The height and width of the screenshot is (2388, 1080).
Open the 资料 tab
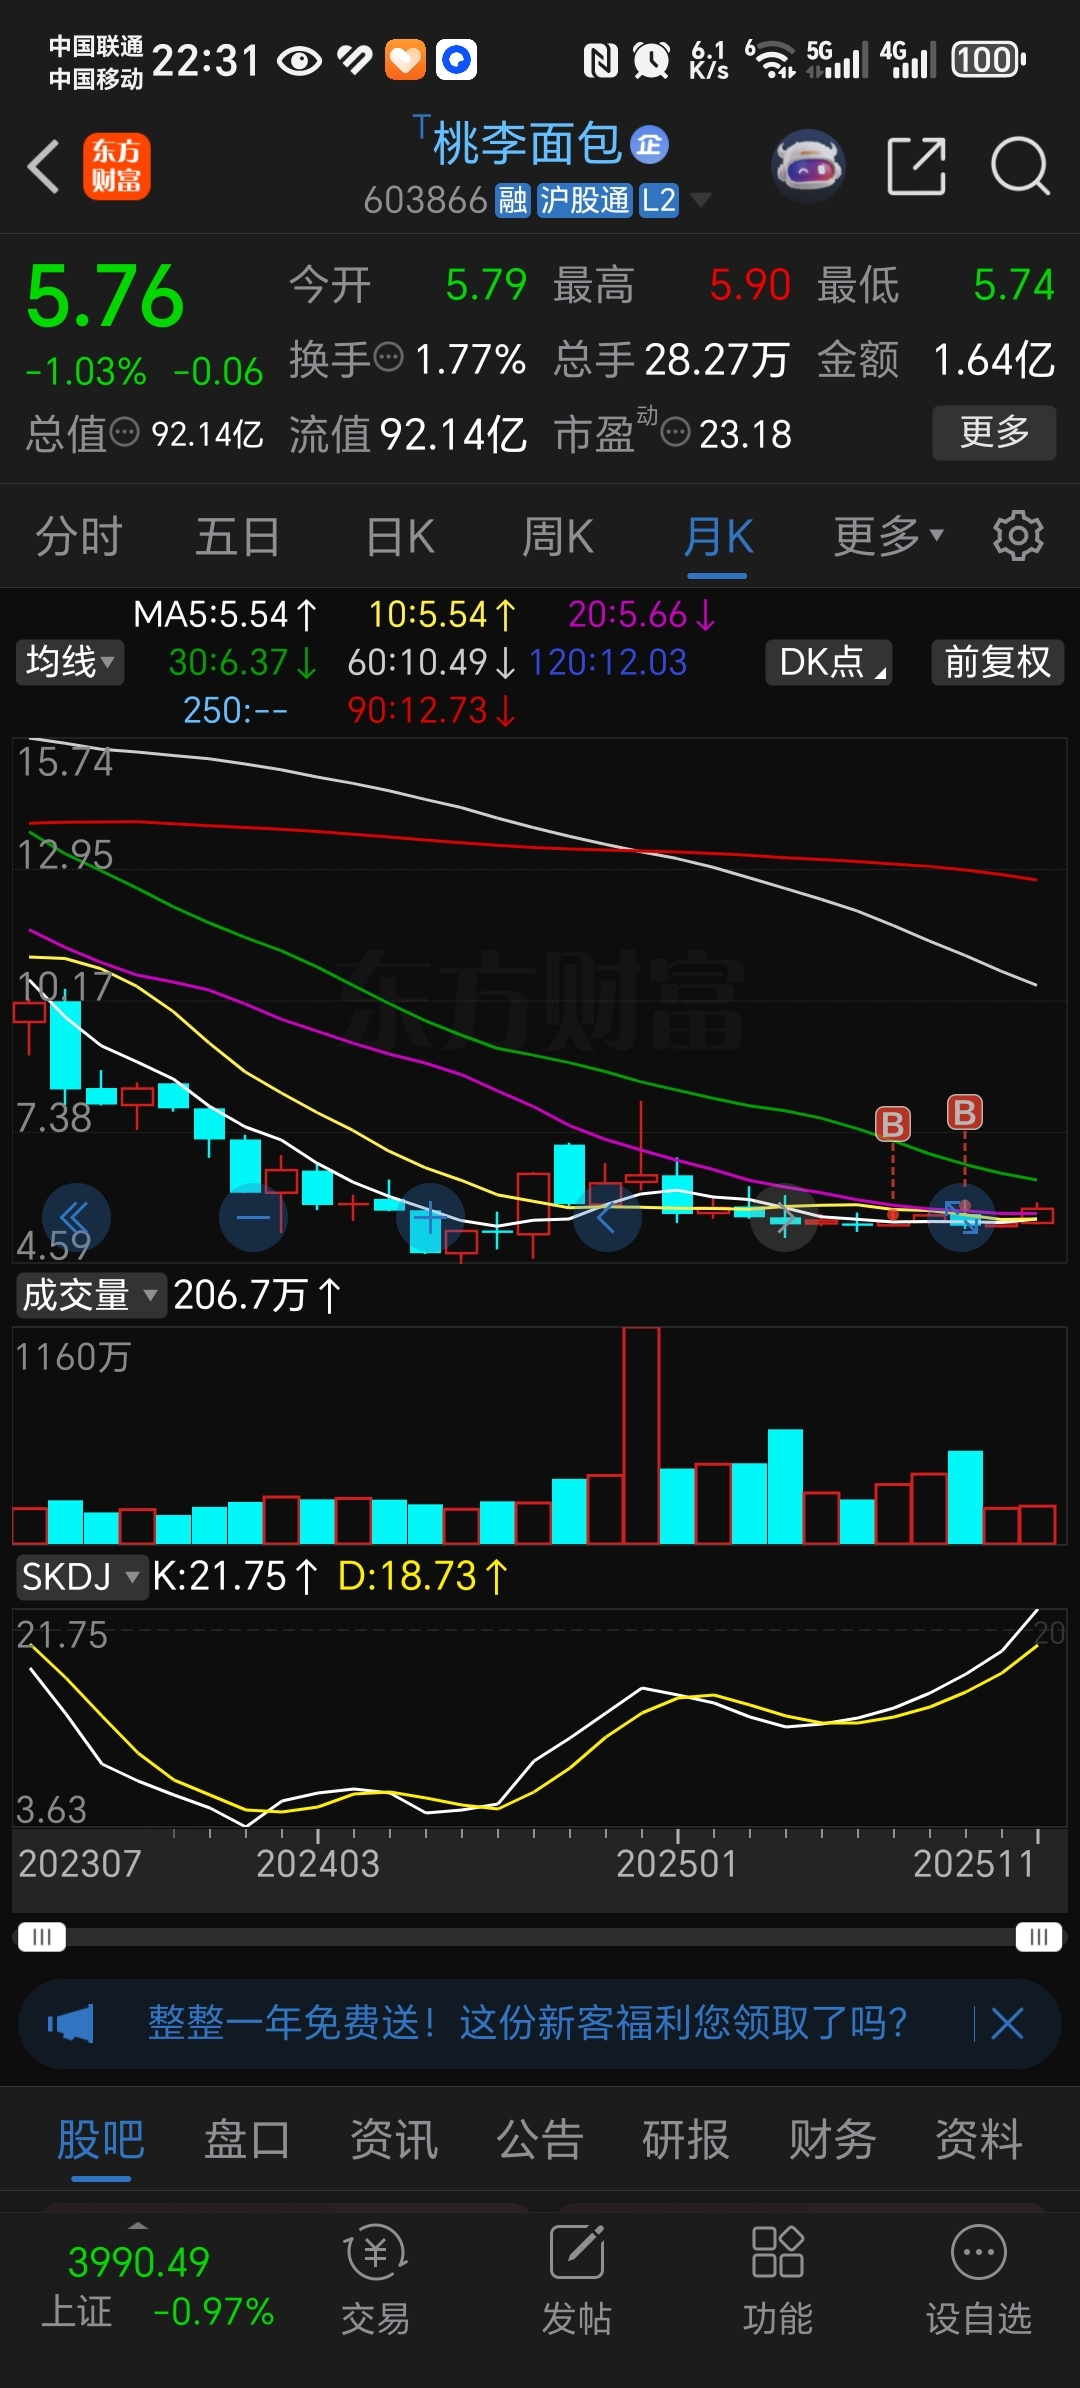coord(979,2140)
